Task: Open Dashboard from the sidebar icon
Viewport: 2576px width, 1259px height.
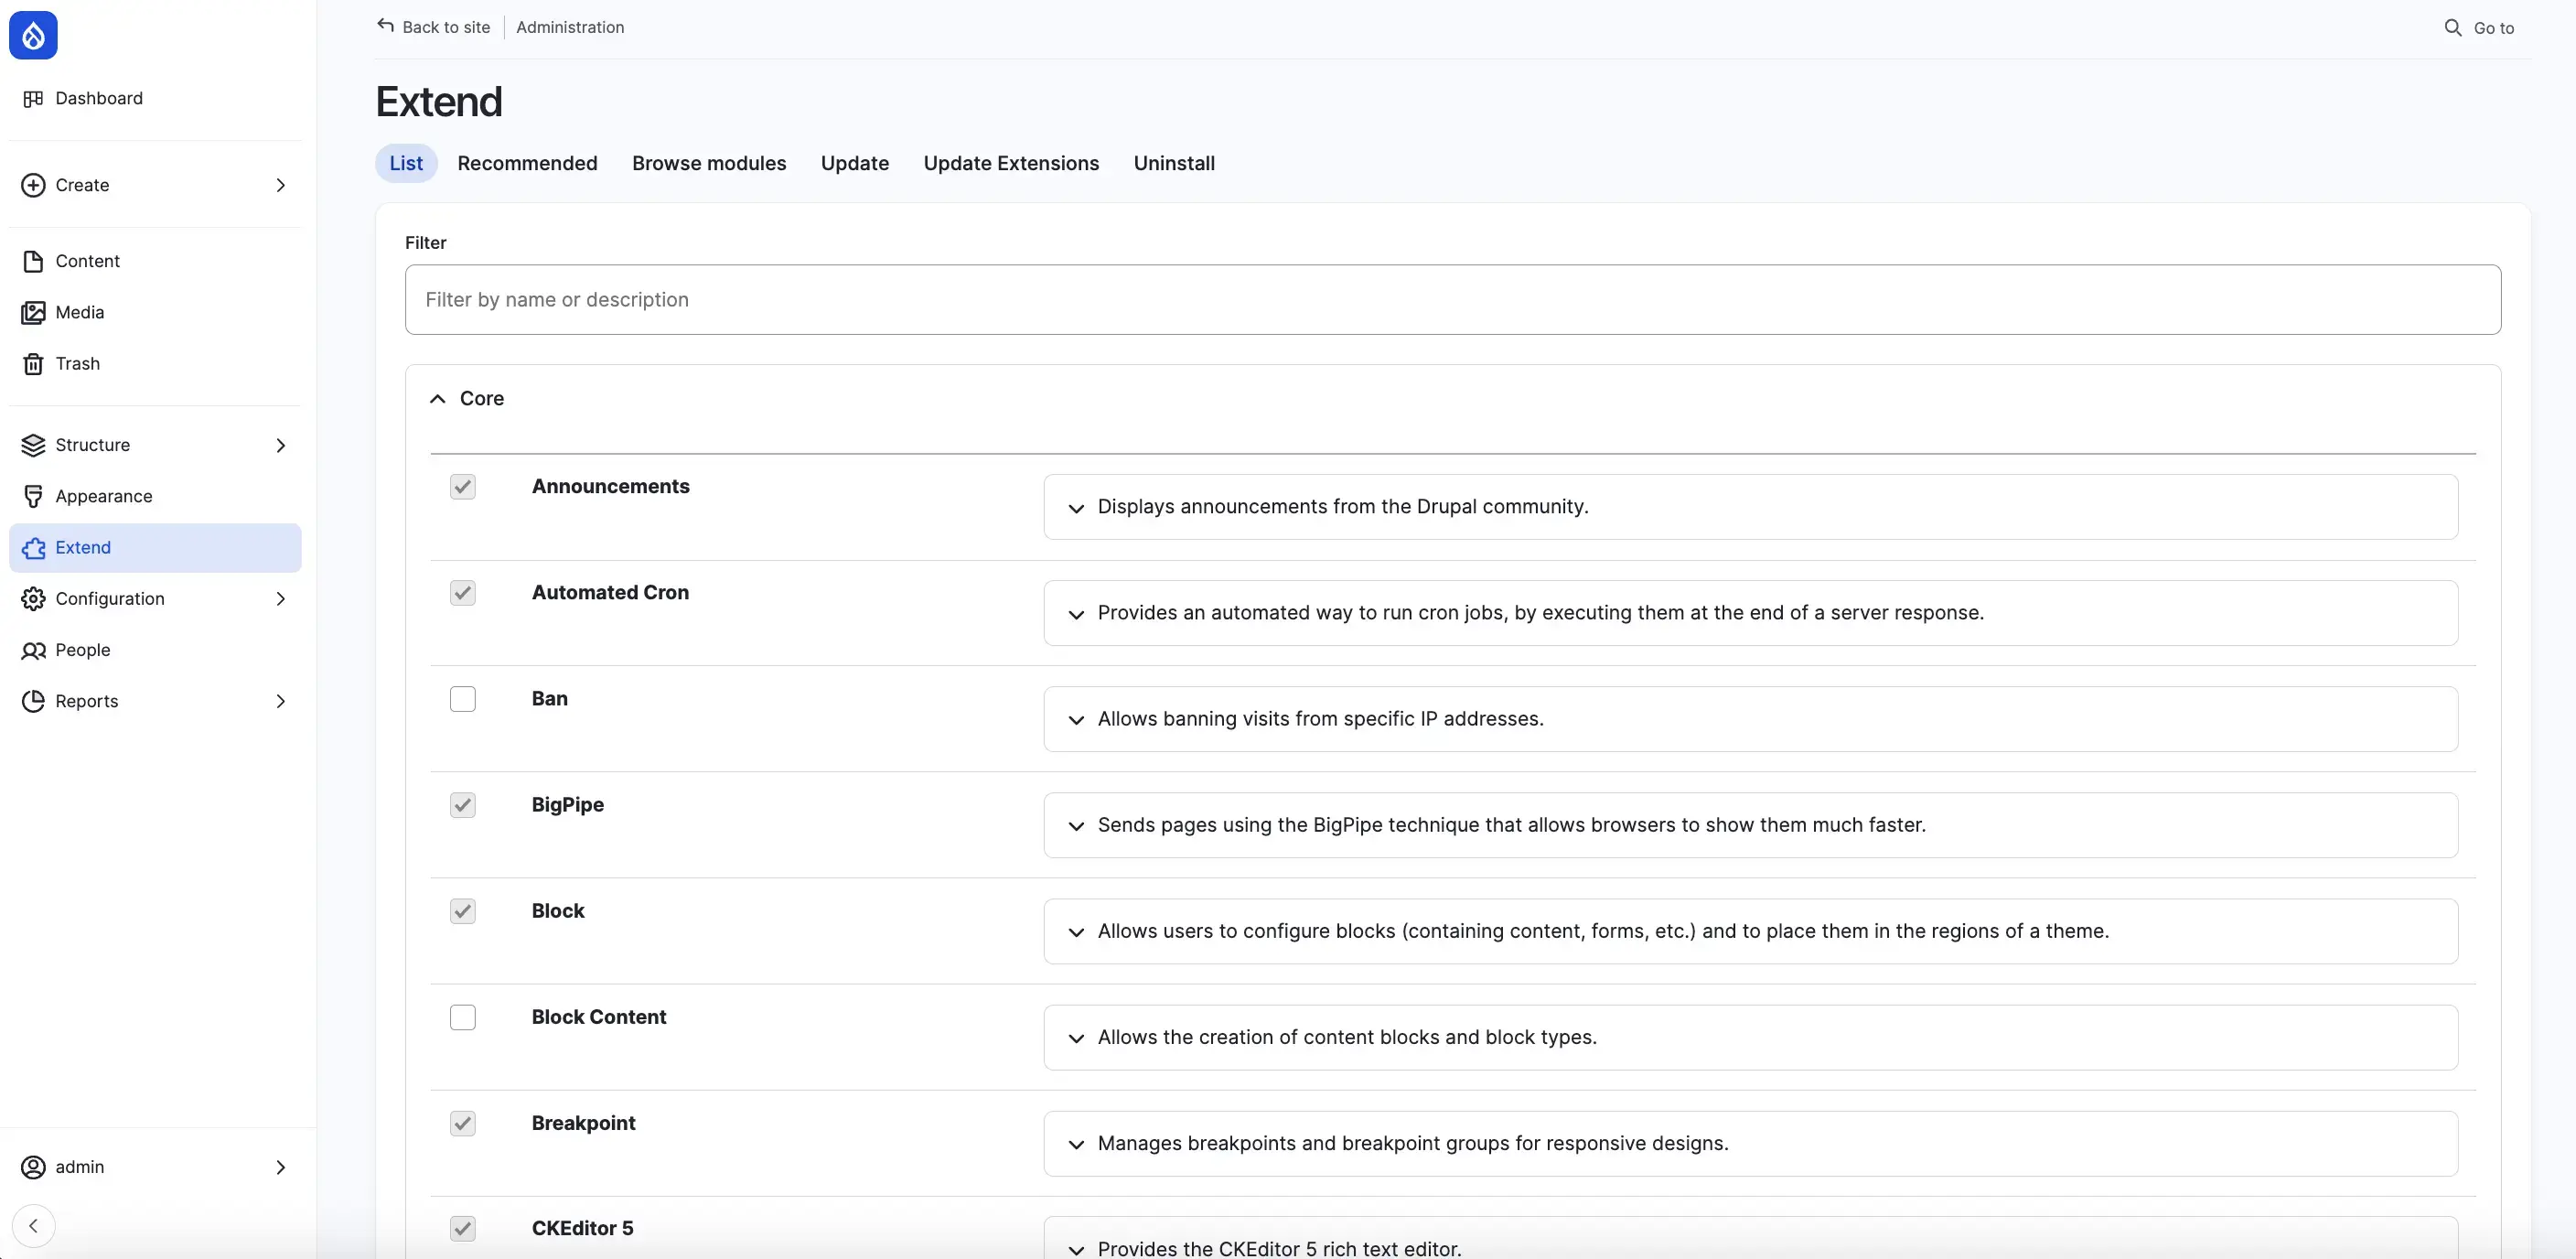Action: [33, 98]
